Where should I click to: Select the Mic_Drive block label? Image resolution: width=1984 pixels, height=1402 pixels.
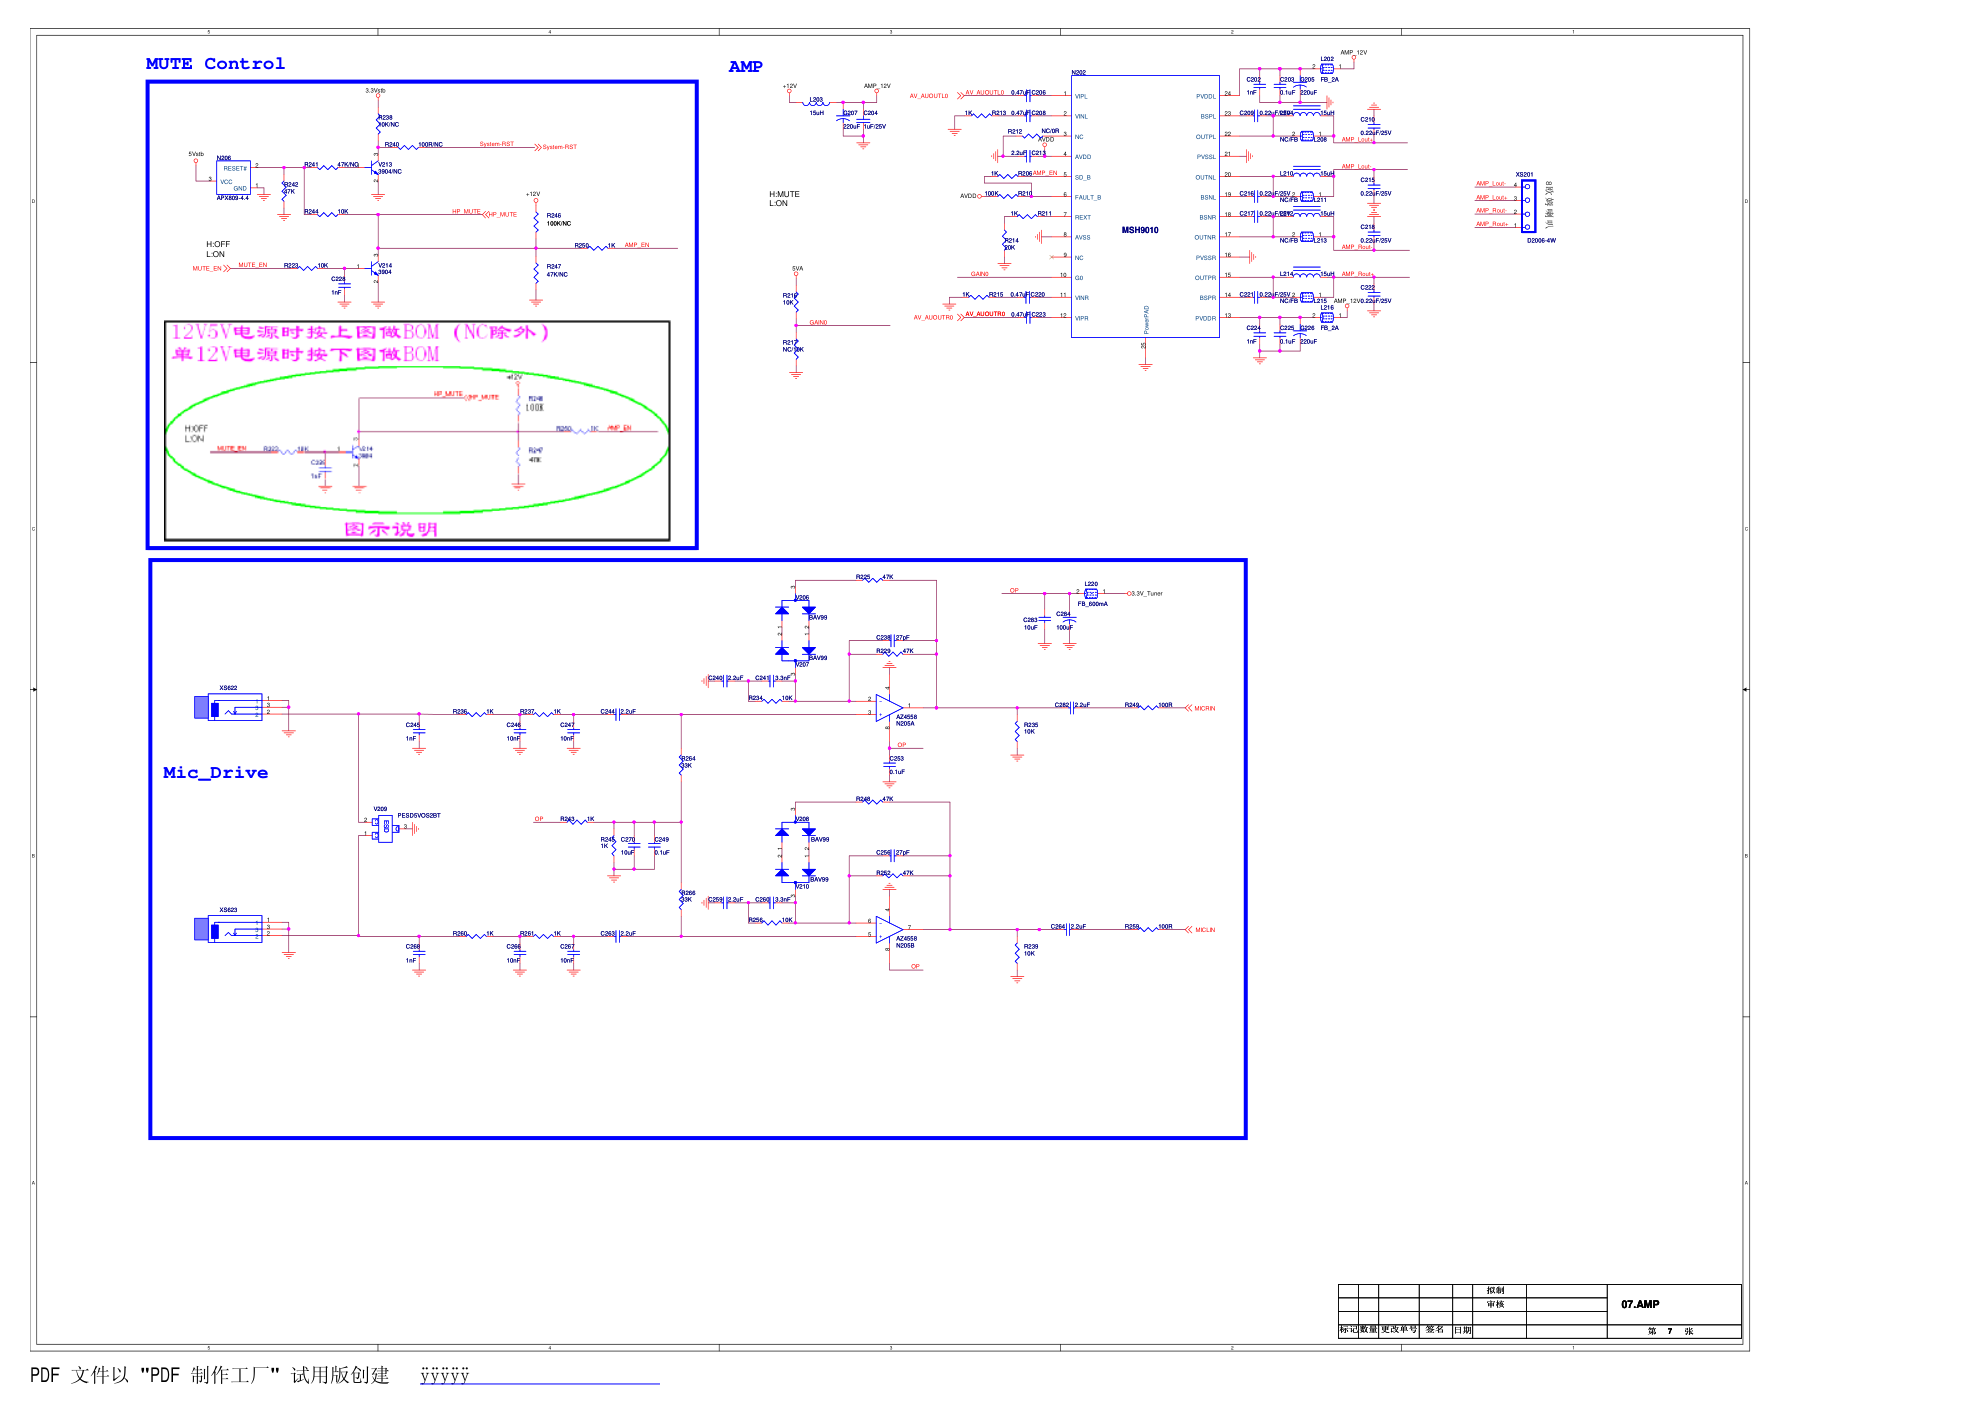coord(215,773)
